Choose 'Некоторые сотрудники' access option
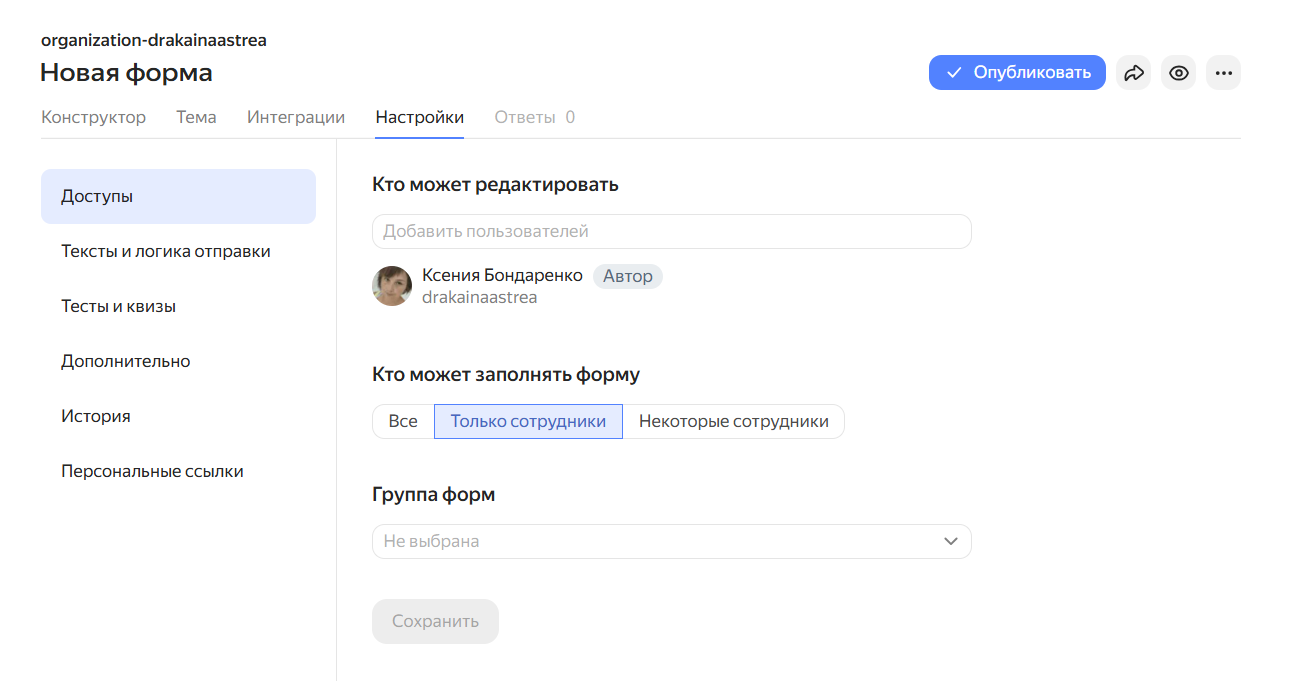 (x=733, y=422)
